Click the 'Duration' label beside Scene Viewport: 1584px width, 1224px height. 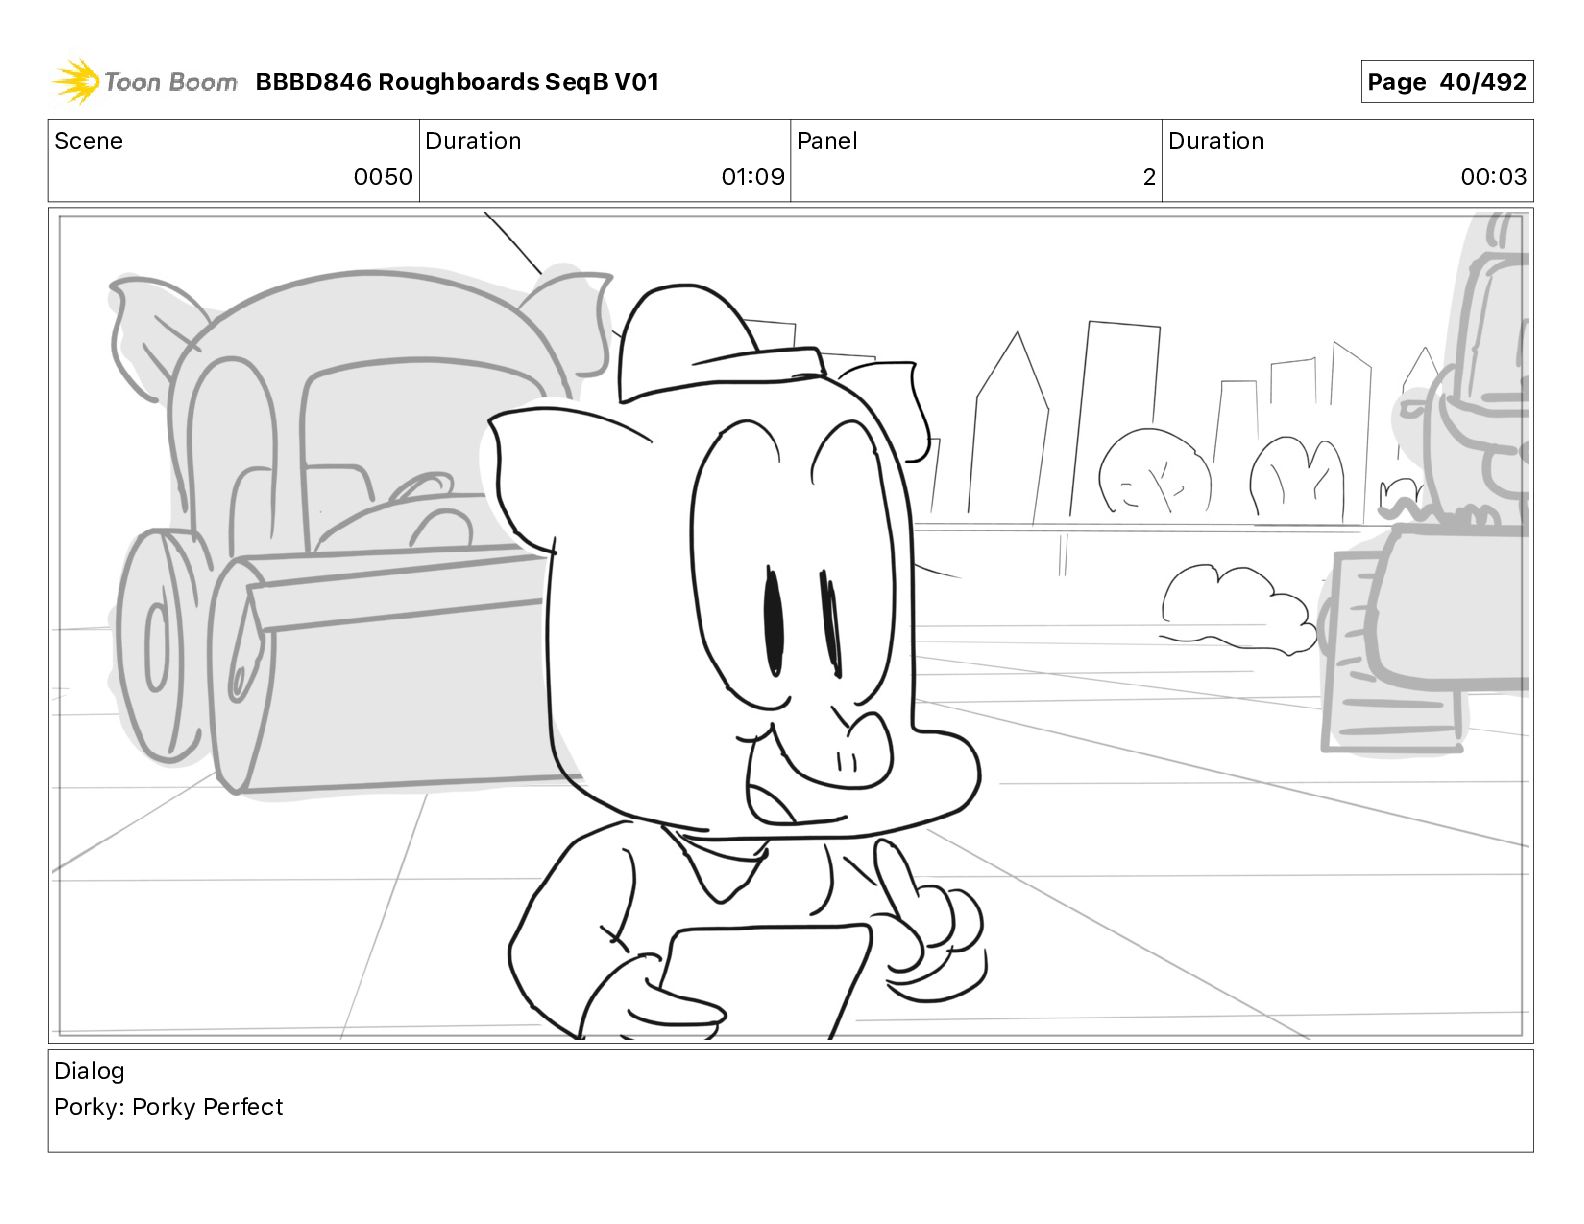click(473, 141)
